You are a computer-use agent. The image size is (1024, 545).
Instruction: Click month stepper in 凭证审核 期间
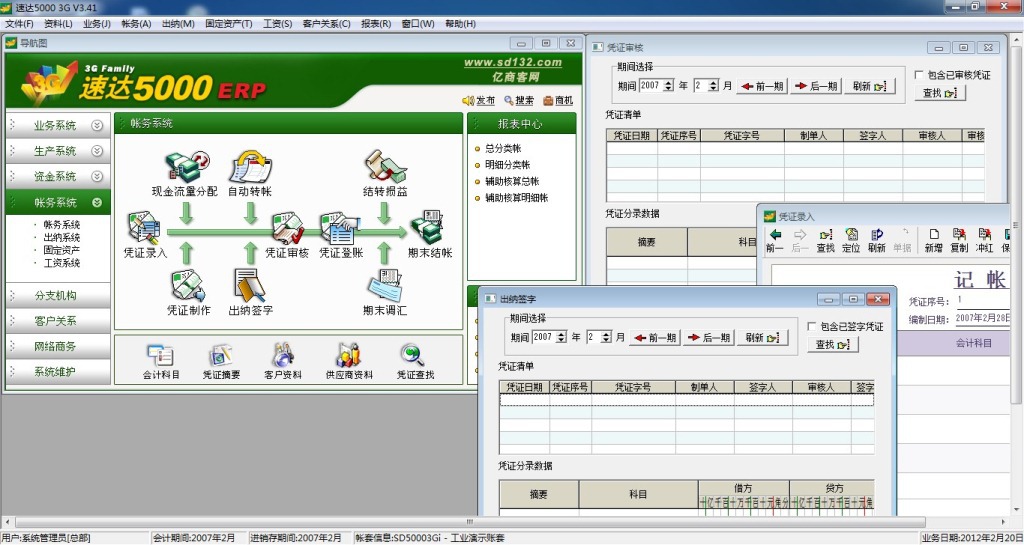pos(713,86)
